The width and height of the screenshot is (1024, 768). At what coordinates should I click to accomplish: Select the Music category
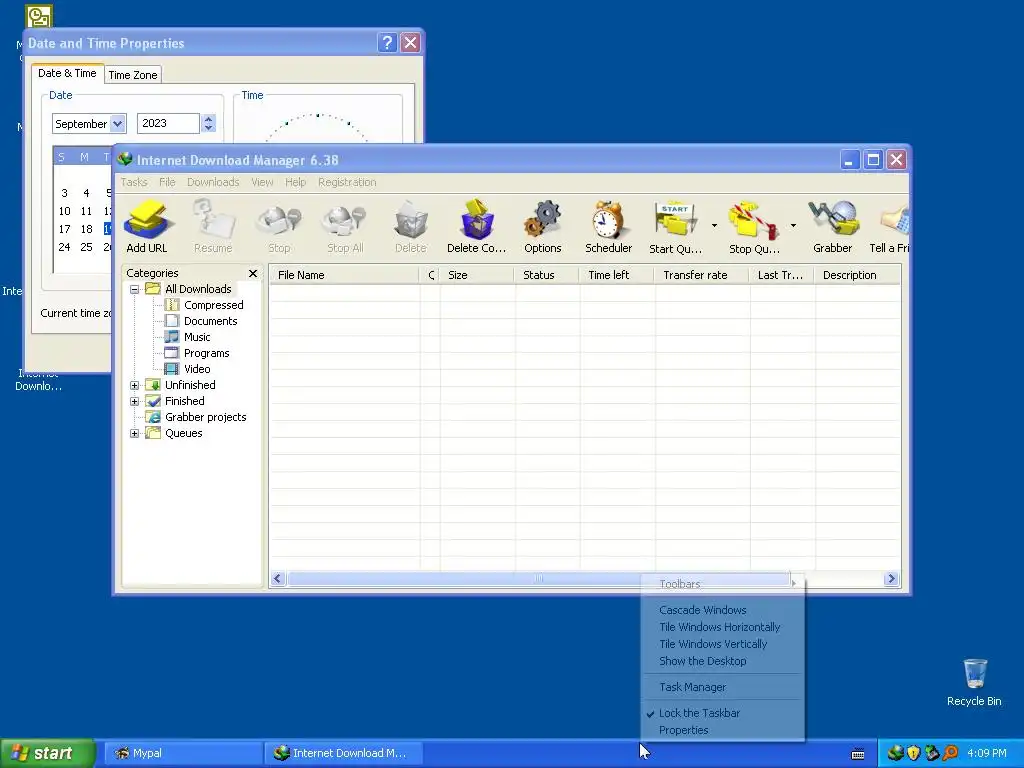coord(197,337)
